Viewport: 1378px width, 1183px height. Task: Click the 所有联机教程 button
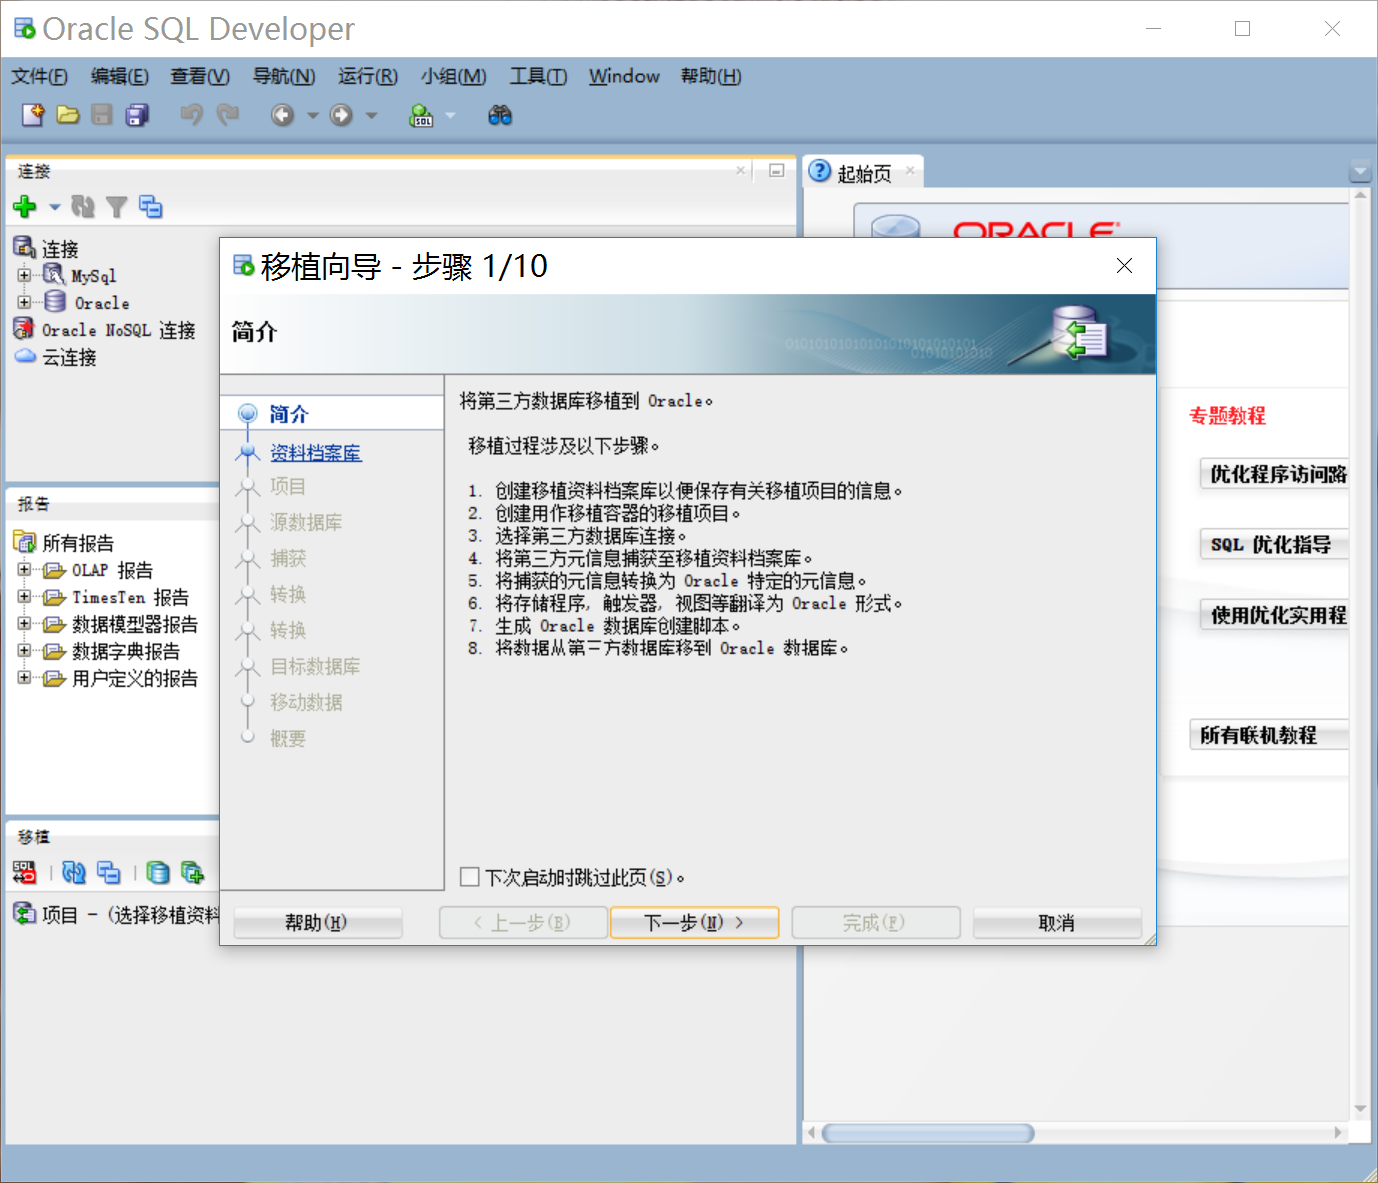(x=1268, y=735)
